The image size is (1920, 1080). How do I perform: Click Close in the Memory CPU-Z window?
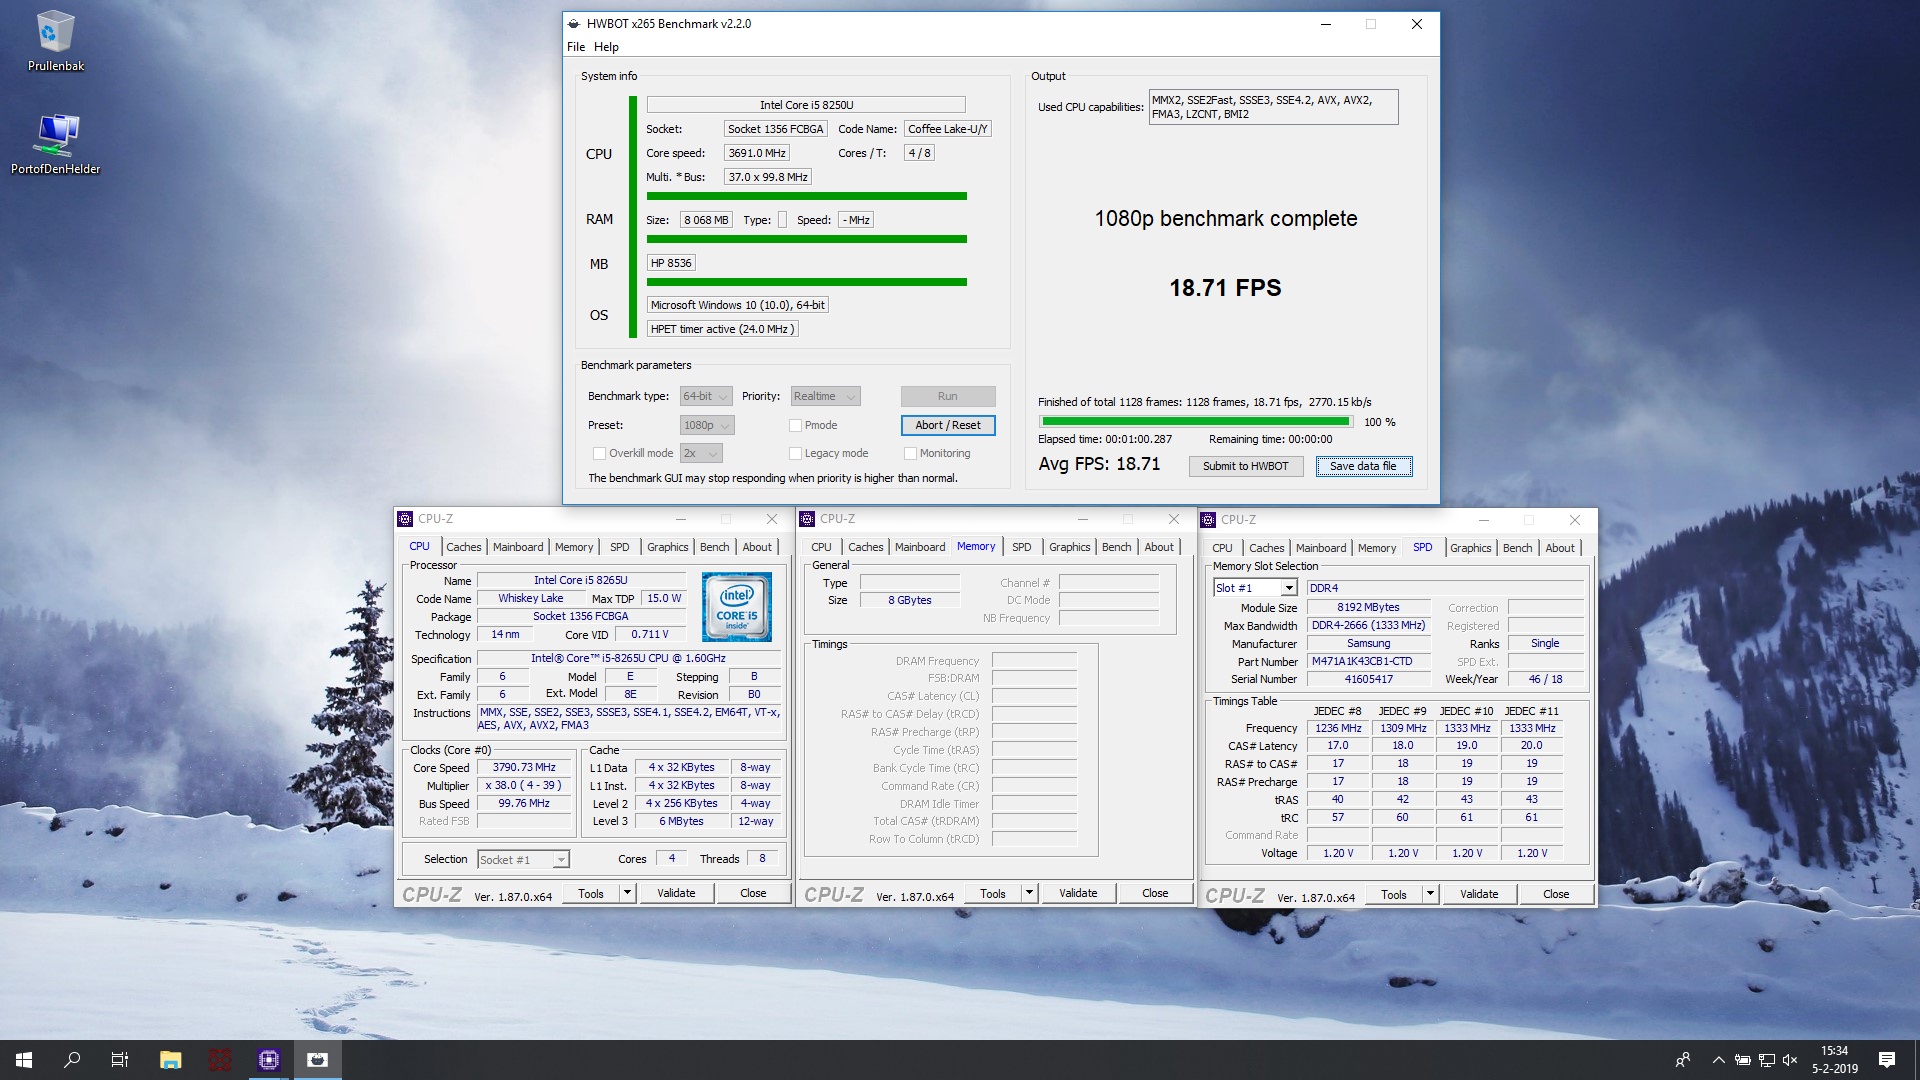pos(1155,893)
